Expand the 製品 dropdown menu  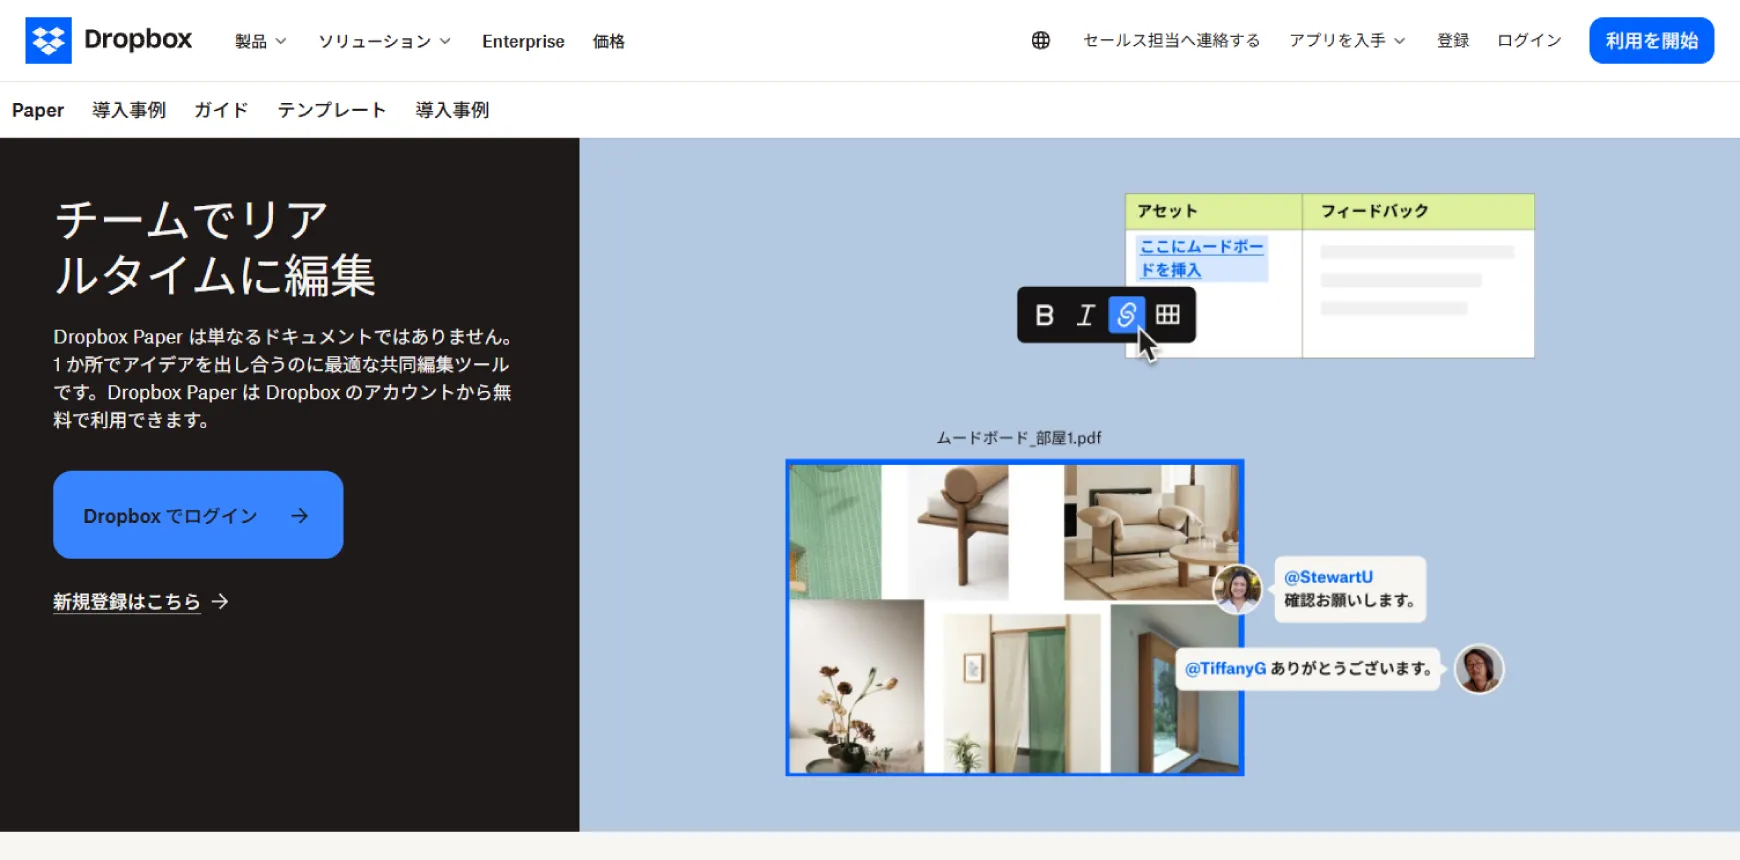click(x=260, y=41)
